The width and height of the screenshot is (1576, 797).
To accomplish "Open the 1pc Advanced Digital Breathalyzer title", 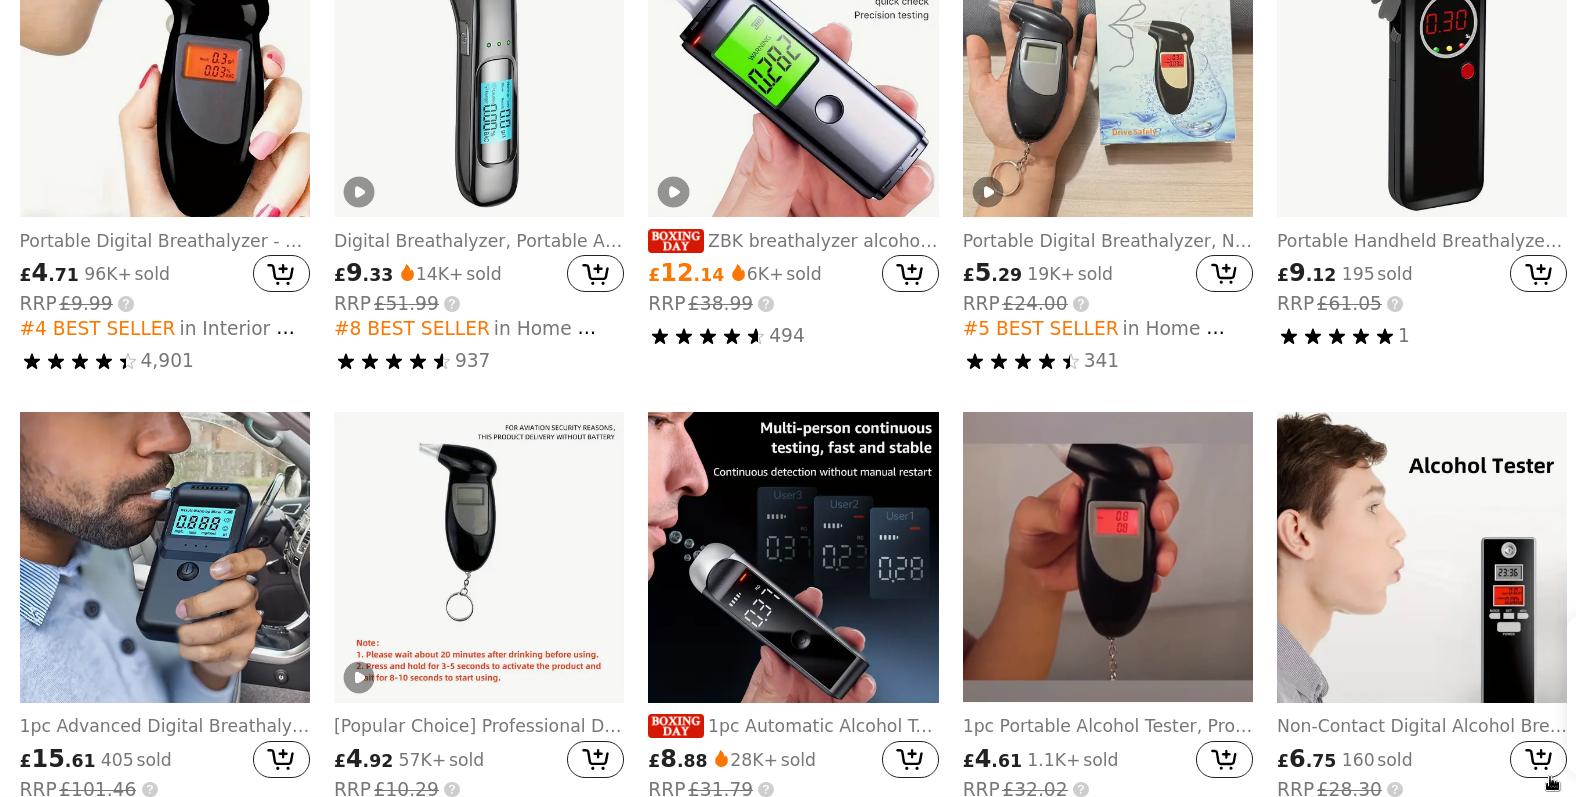I will click(165, 726).
